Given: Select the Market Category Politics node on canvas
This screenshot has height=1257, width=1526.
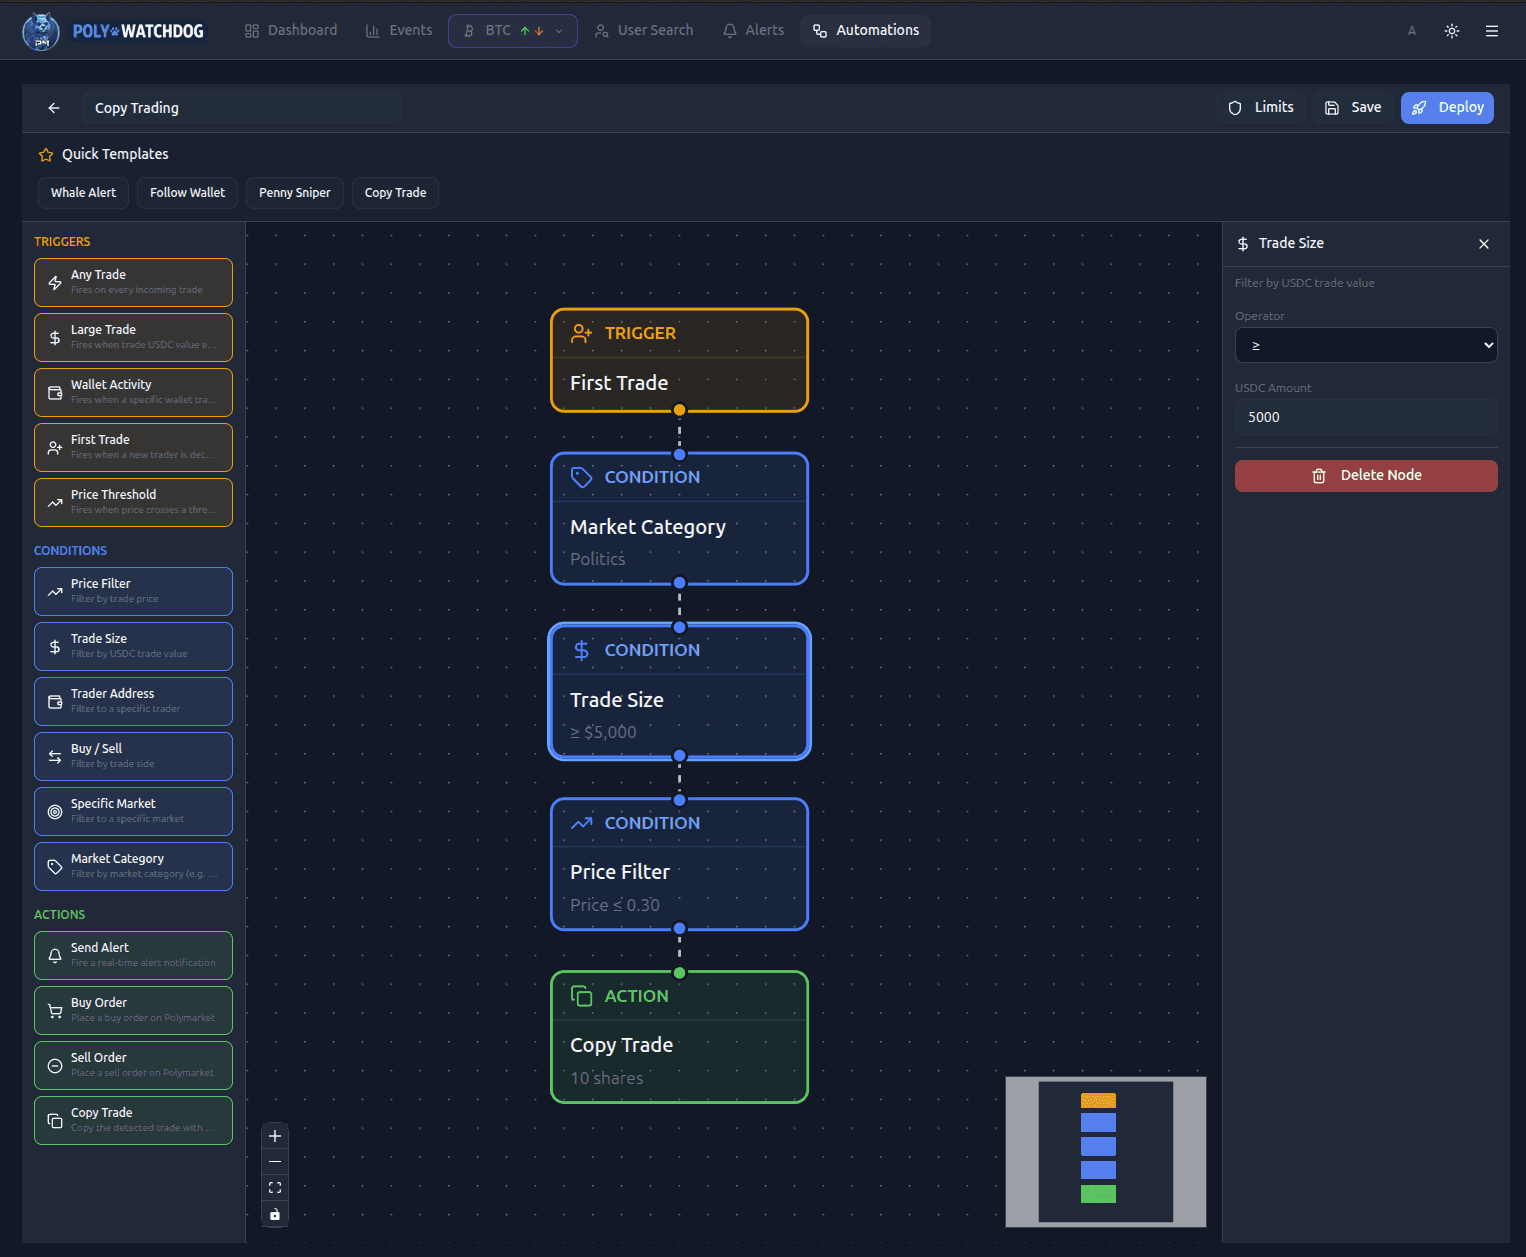Looking at the screenshot, I should pos(679,519).
